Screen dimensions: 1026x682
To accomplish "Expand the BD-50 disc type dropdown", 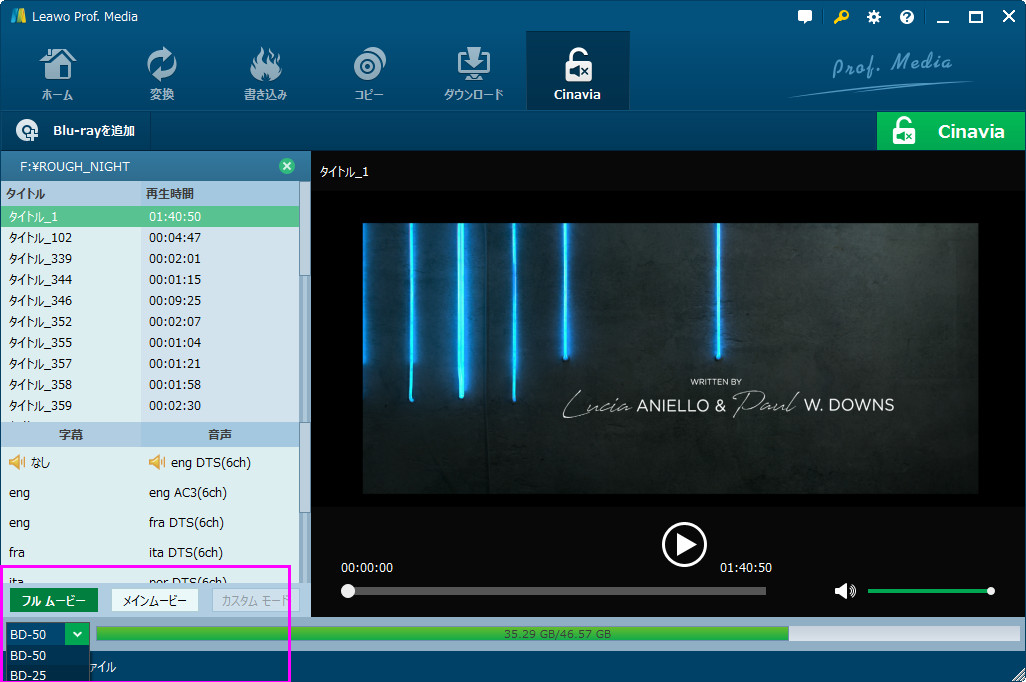I will [77, 634].
